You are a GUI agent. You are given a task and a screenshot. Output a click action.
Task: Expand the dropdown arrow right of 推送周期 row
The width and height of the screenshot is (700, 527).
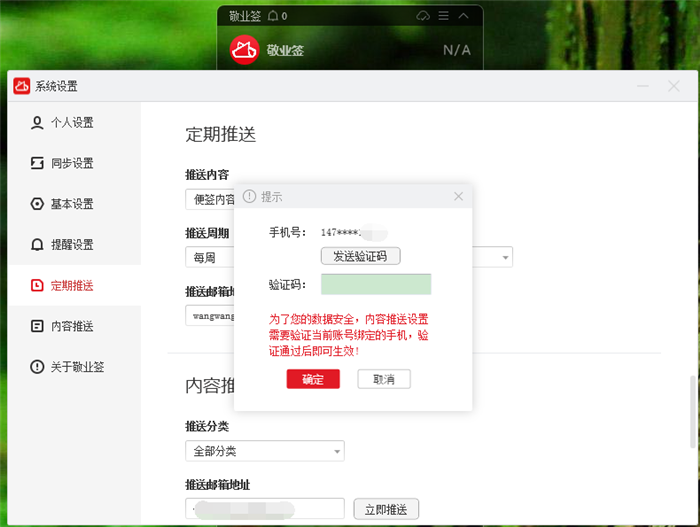(x=505, y=257)
